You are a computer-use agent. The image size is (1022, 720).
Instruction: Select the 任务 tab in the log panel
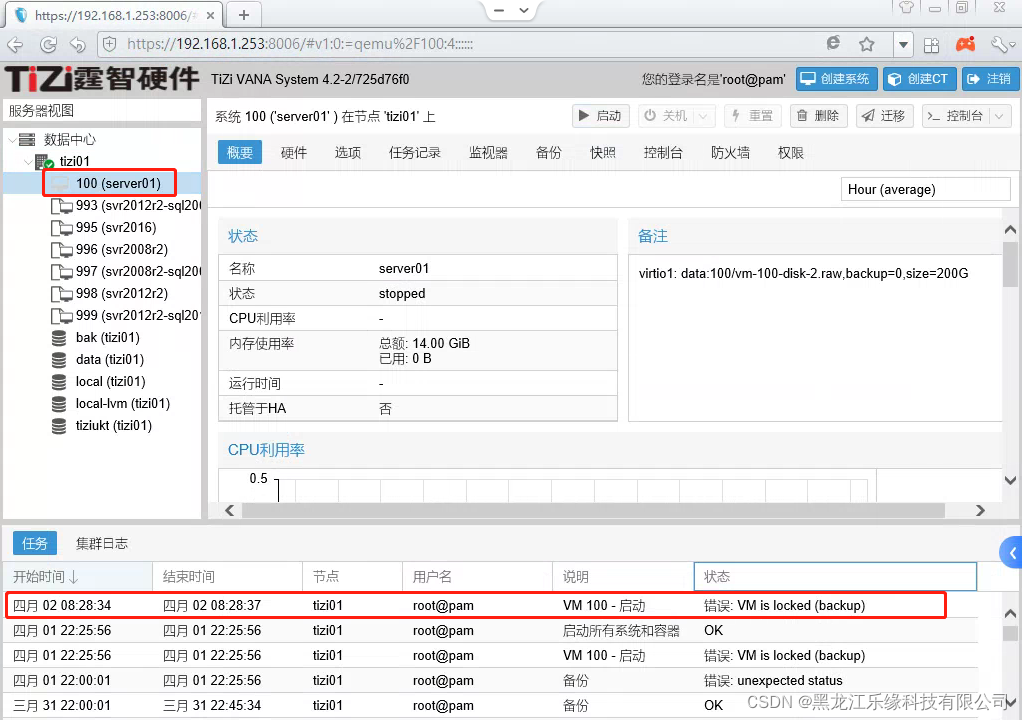coord(35,543)
